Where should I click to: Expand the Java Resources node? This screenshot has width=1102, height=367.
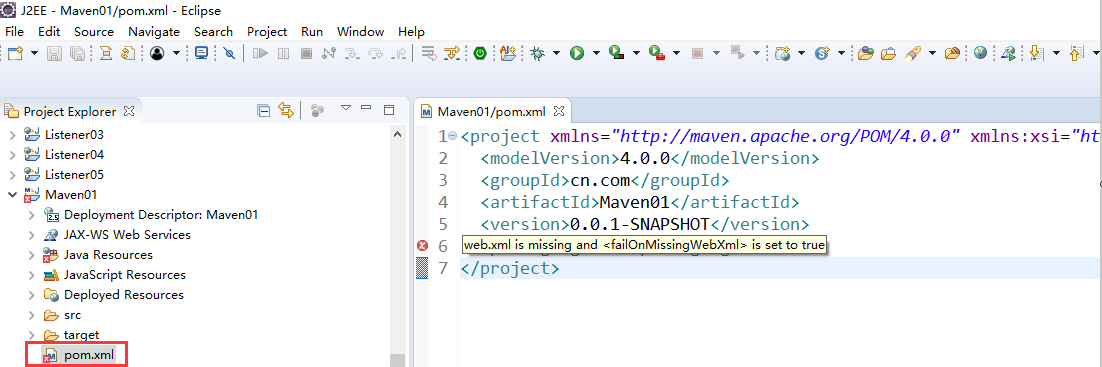pyautogui.click(x=31, y=255)
